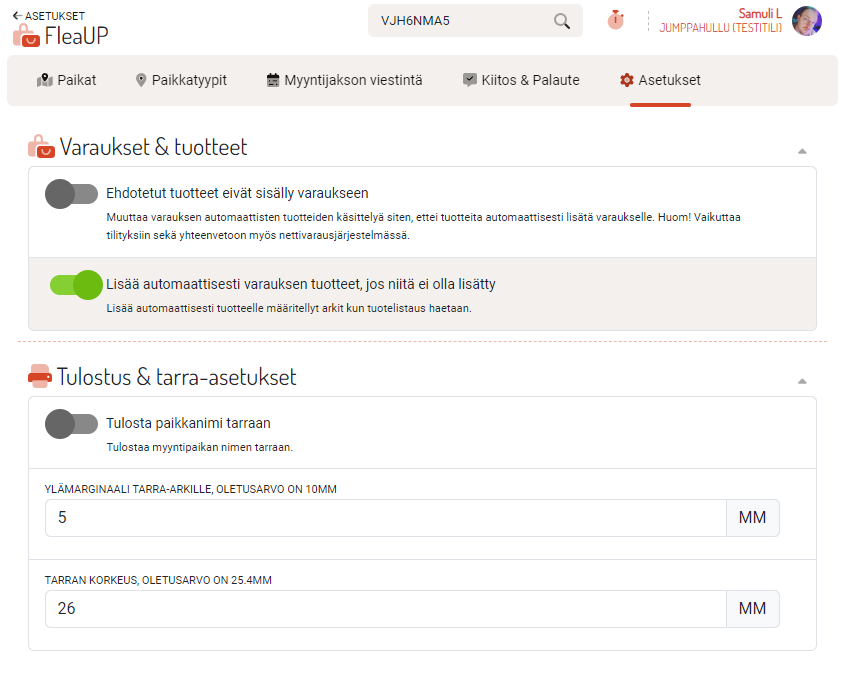Collapse the Varaukset & tuotteet section
The width and height of the screenshot is (844, 680).
[x=801, y=151]
